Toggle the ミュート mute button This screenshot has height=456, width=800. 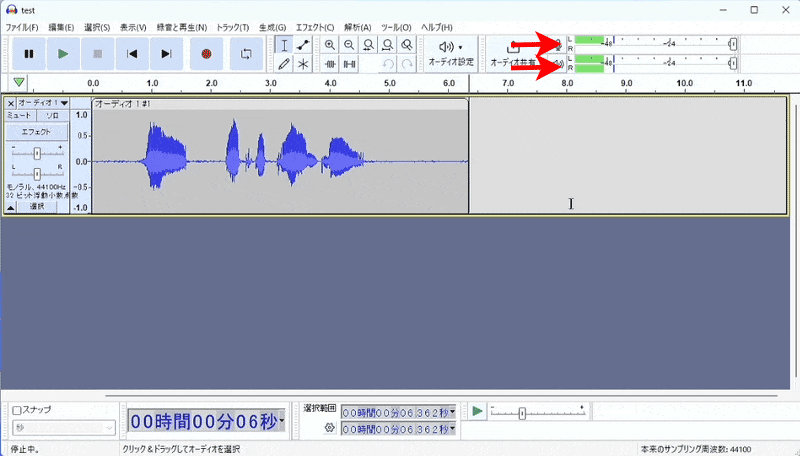[21, 116]
